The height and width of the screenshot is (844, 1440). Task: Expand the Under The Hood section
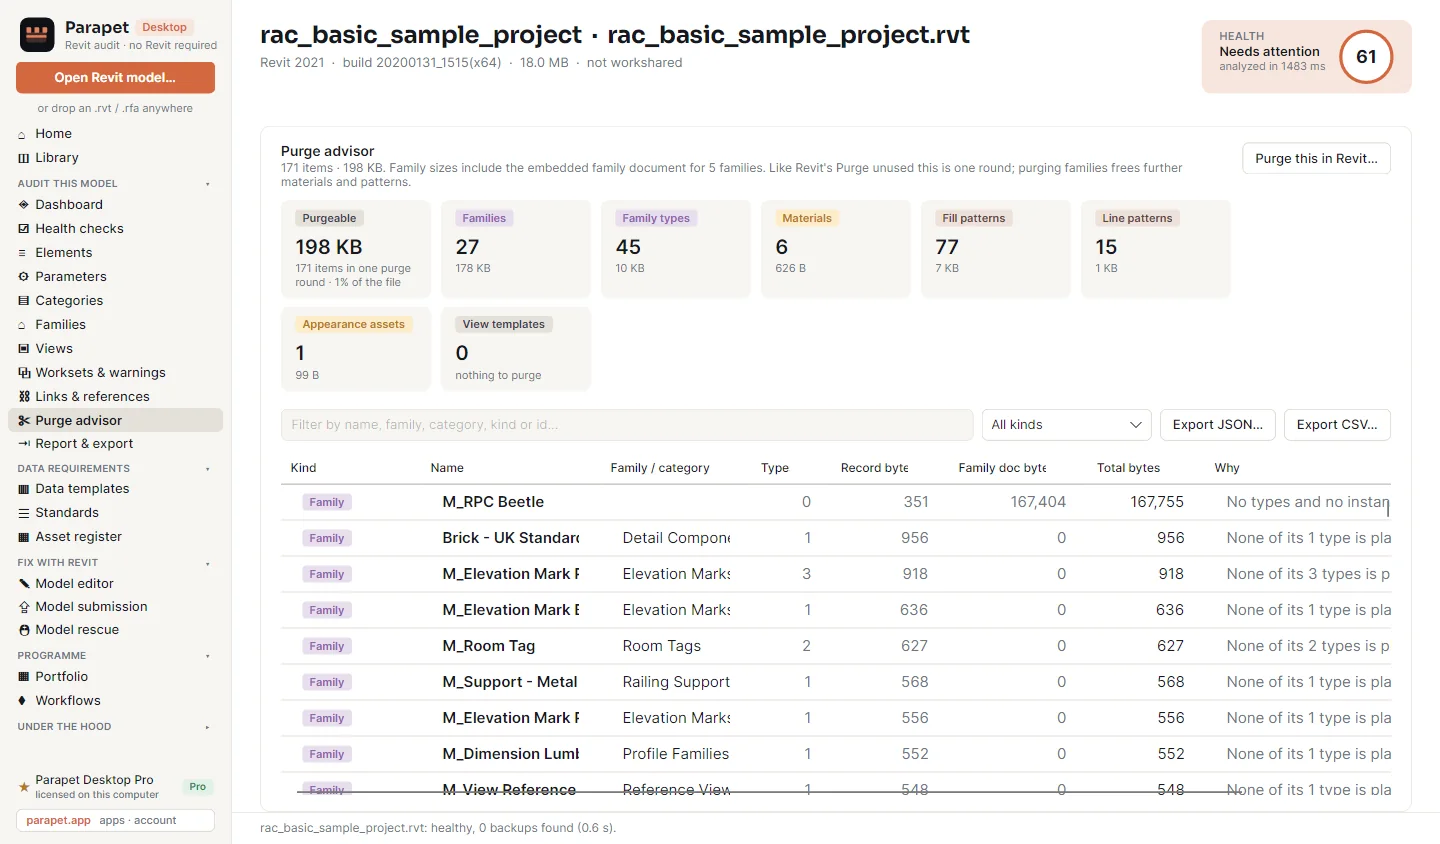click(x=208, y=727)
